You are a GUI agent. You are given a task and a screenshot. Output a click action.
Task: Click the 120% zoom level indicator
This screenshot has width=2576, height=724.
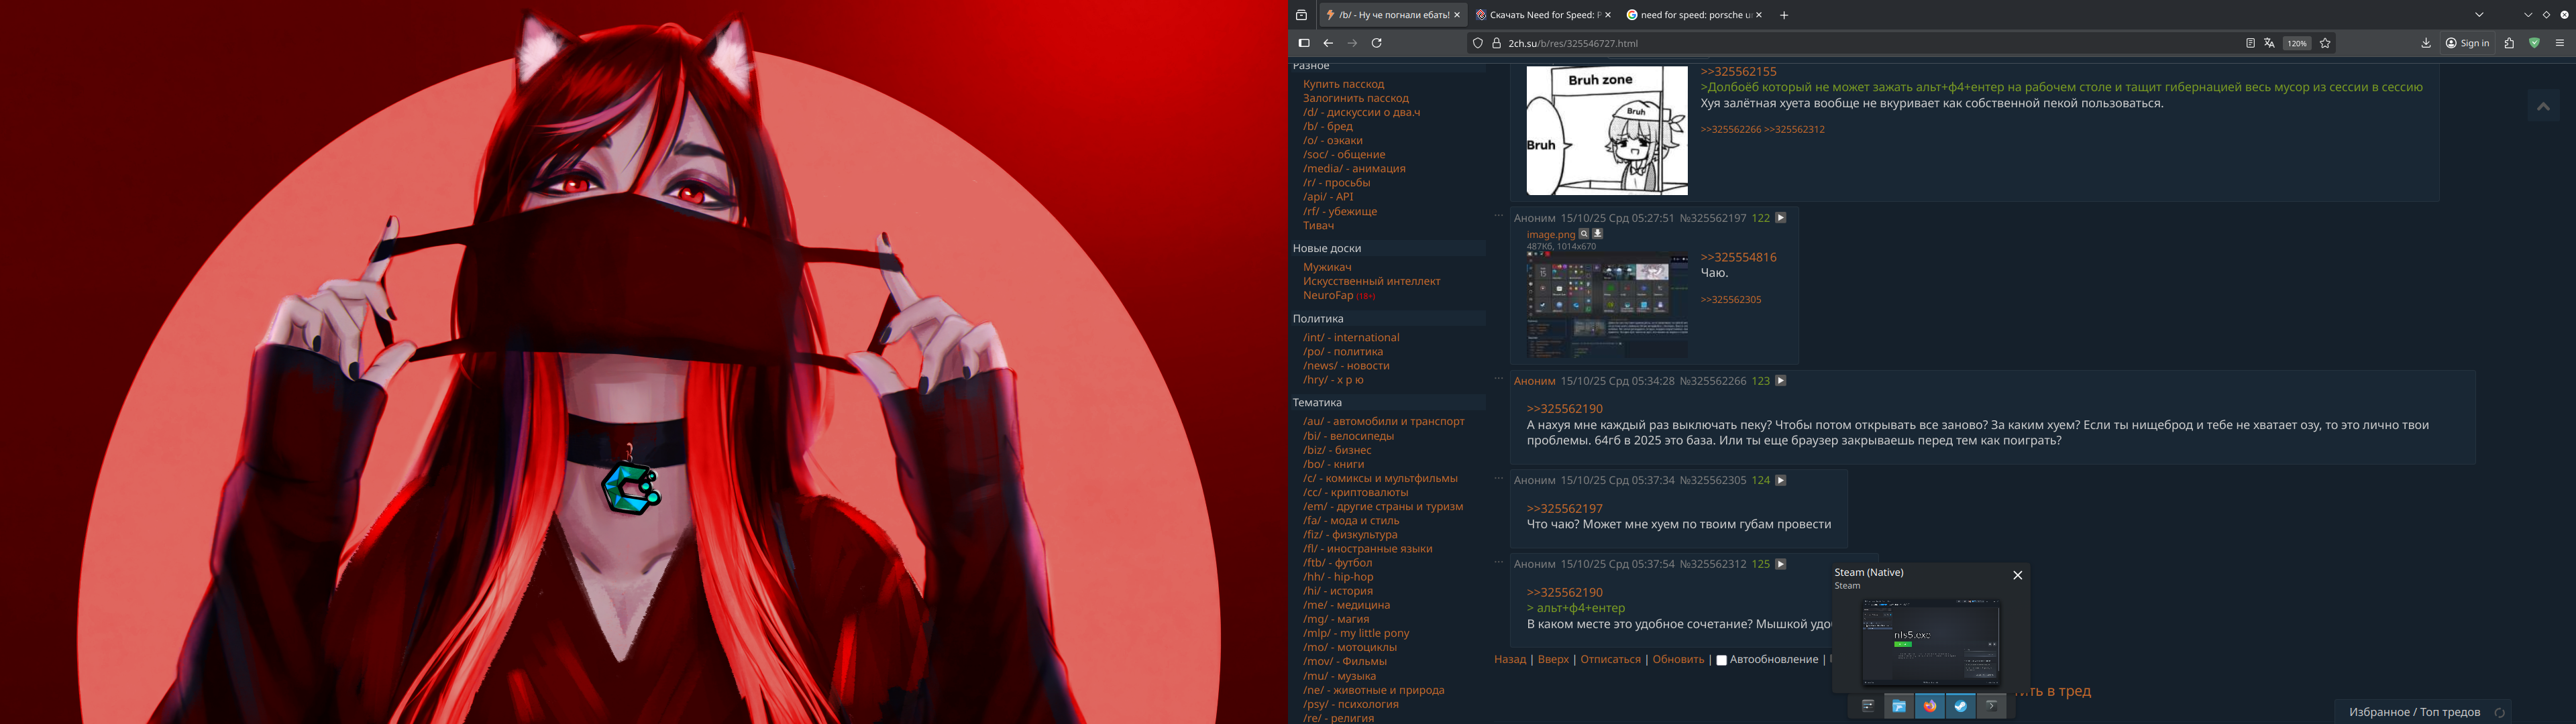pos(2297,43)
